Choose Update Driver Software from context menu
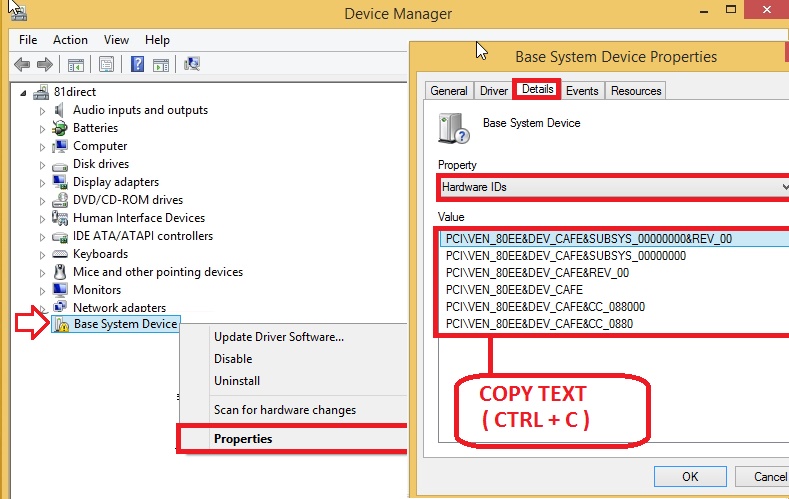 [278, 337]
